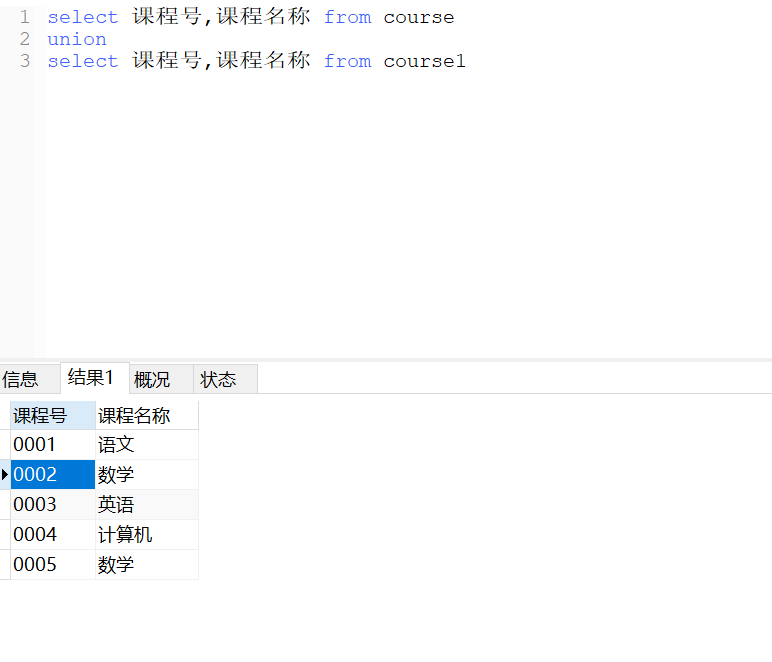Select cell 0003 in results
Screen dimensions: 772x662
[x=53, y=504]
